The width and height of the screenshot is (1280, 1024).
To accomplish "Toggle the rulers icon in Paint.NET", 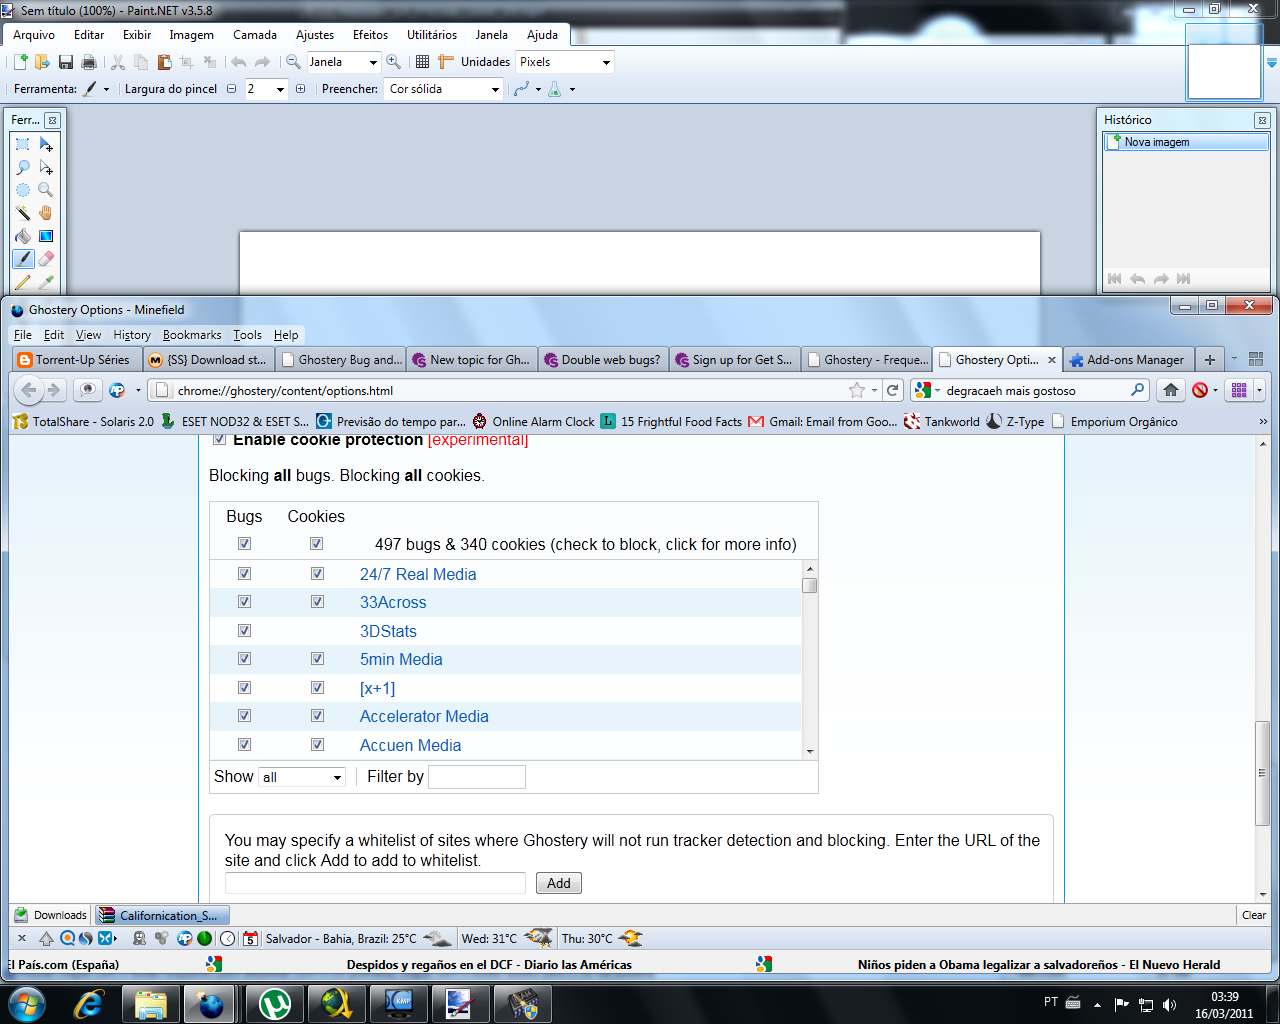I will pyautogui.click(x=446, y=62).
